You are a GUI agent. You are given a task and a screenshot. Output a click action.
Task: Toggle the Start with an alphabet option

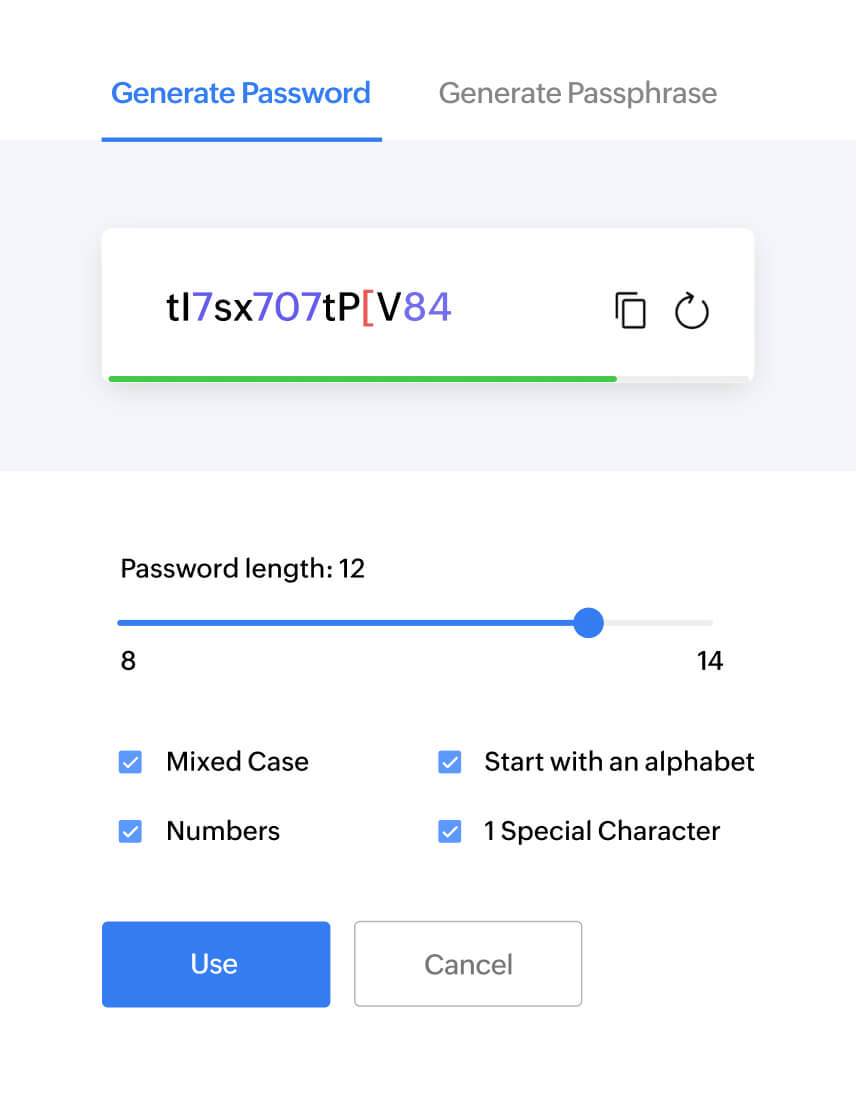click(450, 761)
